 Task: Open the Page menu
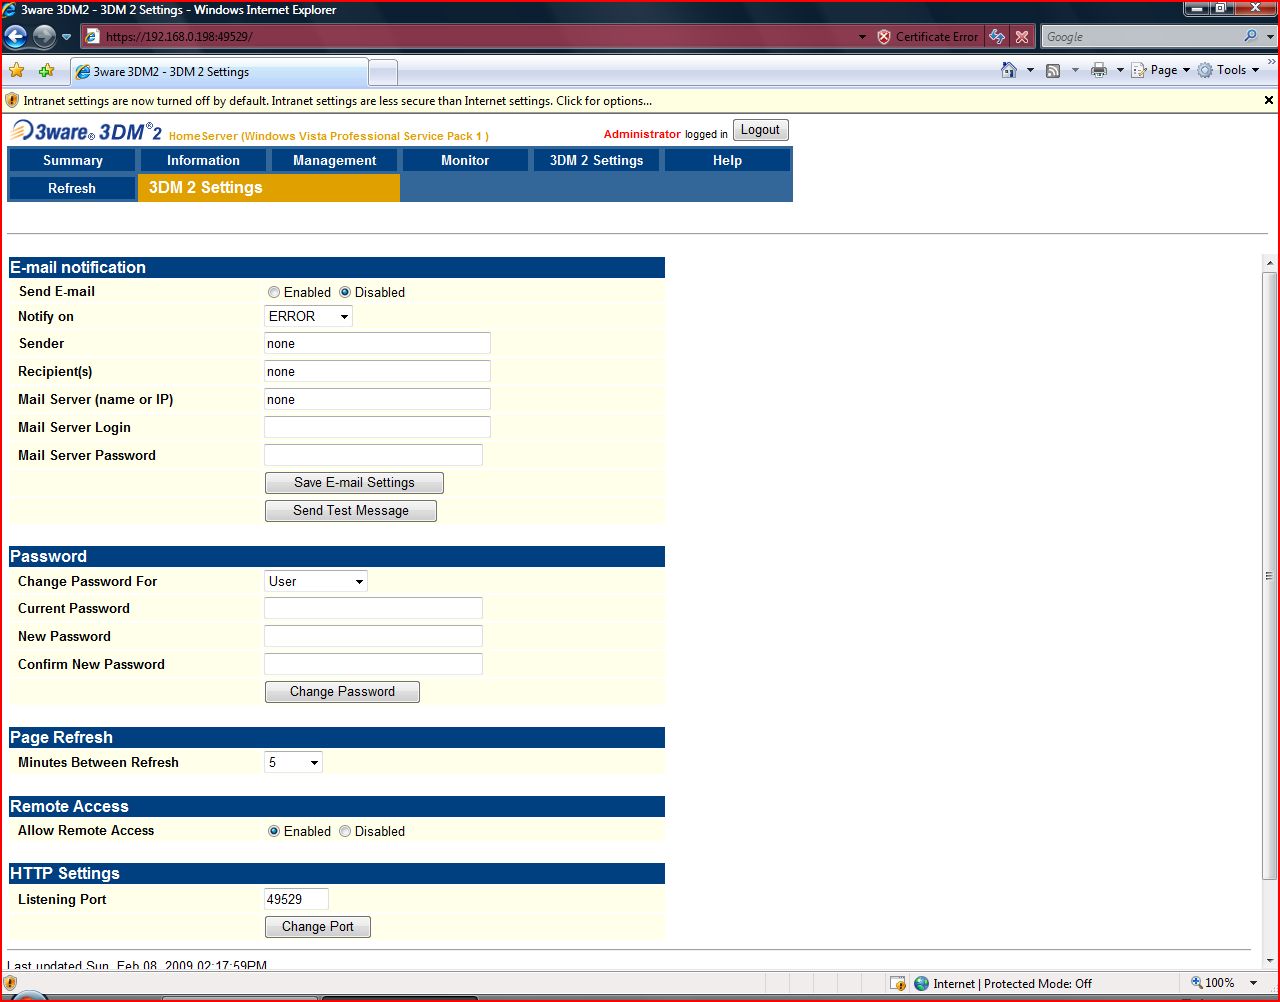coord(1161,70)
